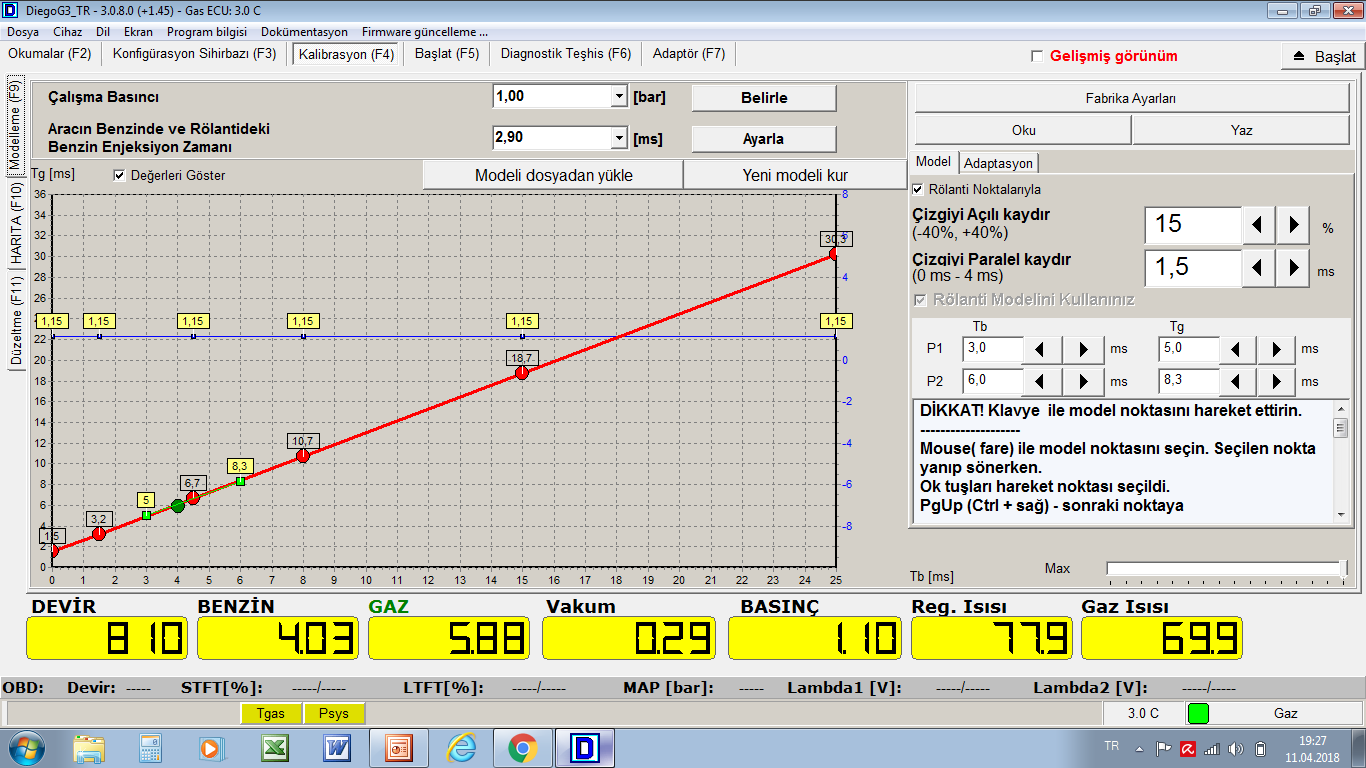Increase the P1 Tg value with right arrow
Viewport: 1366px width, 768px height.
pyautogui.click(x=1277, y=349)
